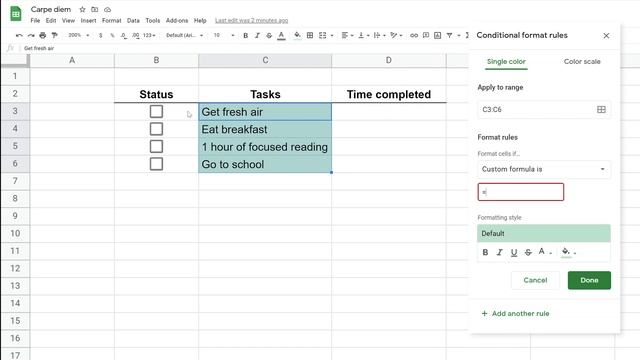
Task: Select the Single color tab
Action: (506, 62)
